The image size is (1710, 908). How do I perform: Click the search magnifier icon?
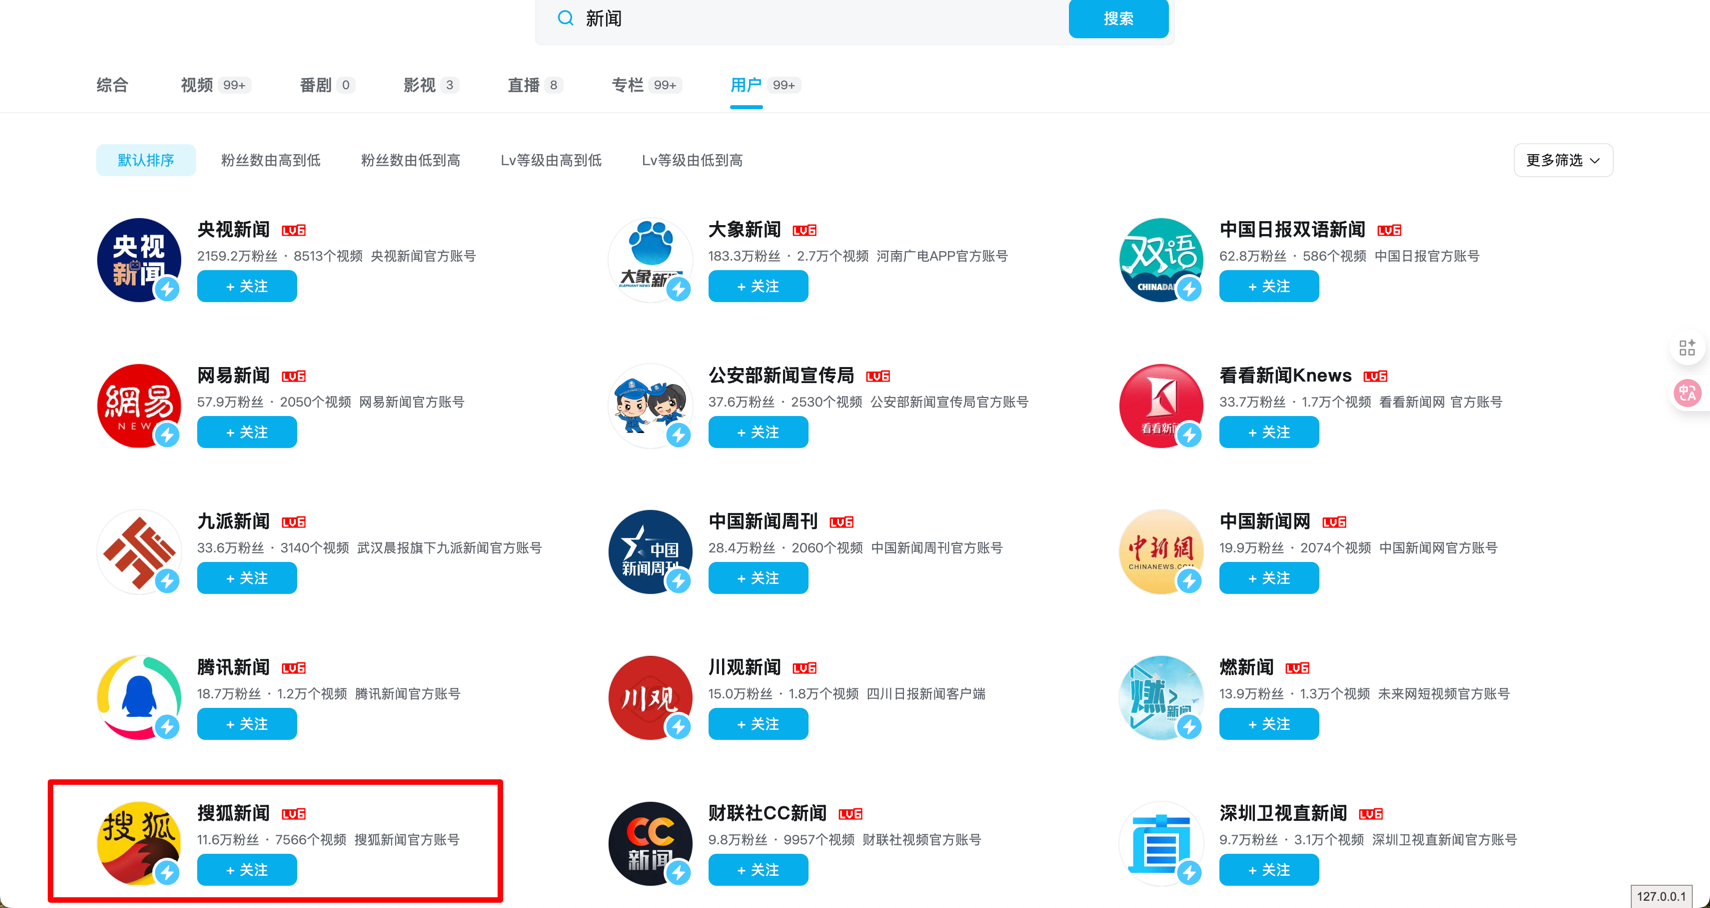coord(565,18)
